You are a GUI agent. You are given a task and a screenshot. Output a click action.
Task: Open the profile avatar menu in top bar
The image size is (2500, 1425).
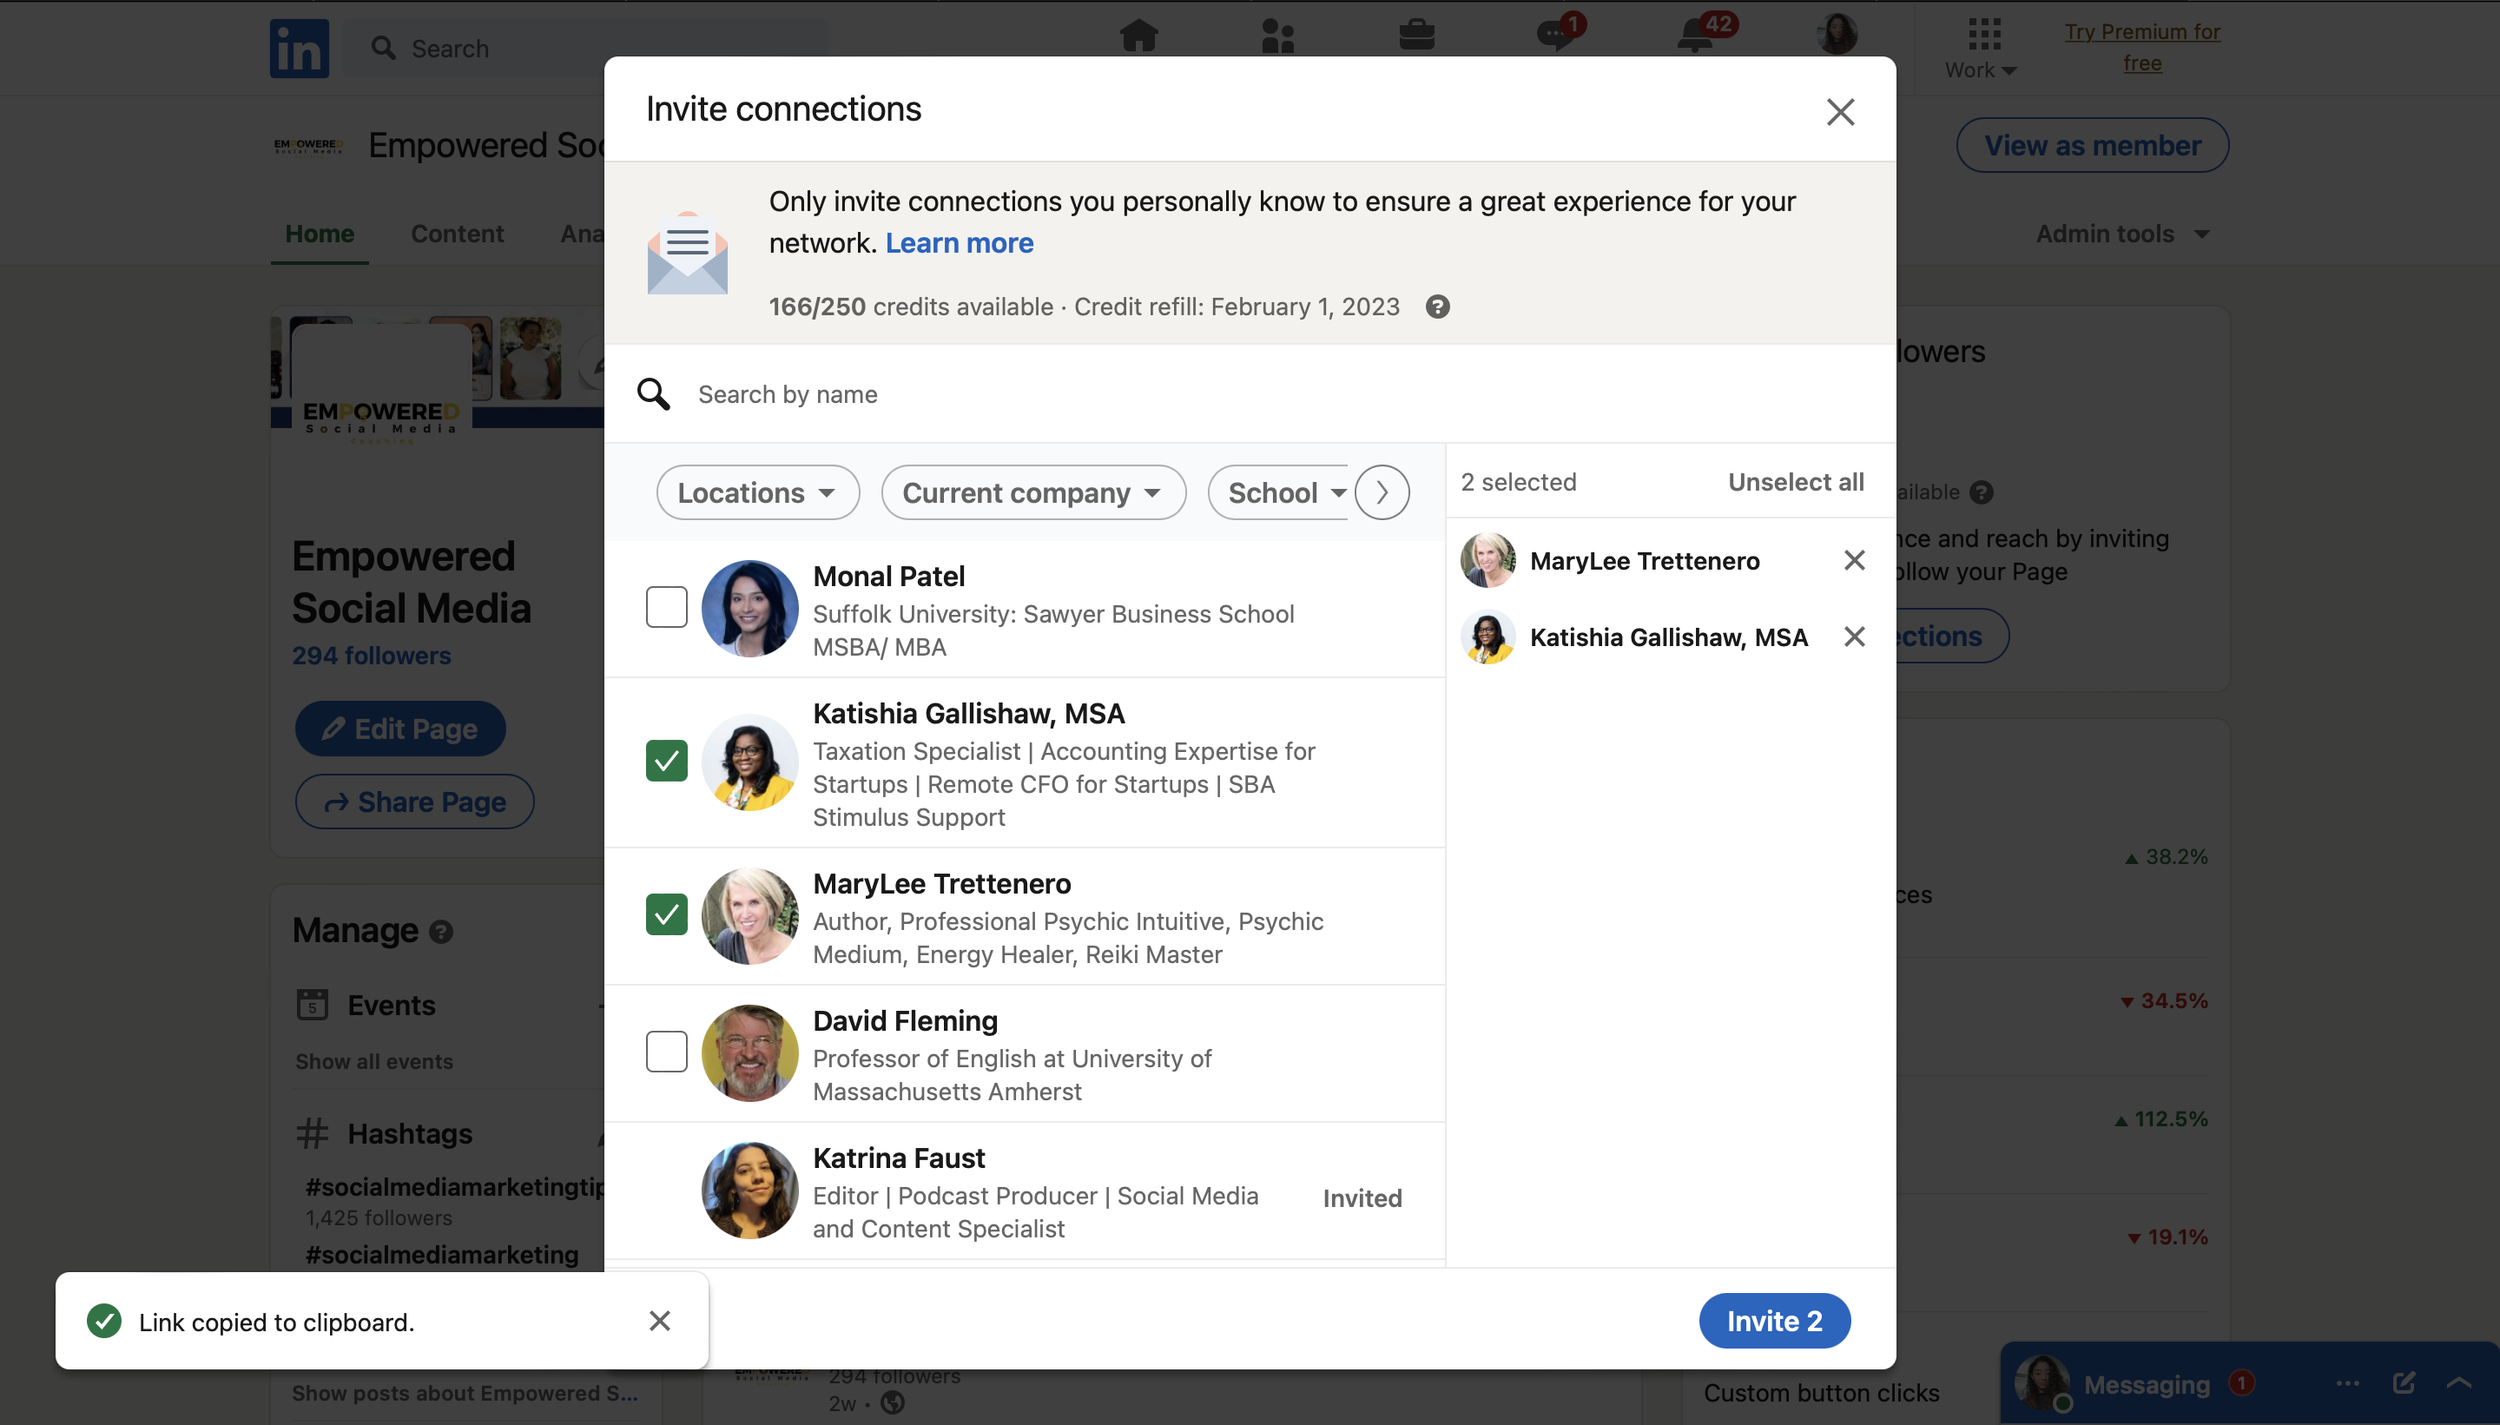(x=1836, y=34)
